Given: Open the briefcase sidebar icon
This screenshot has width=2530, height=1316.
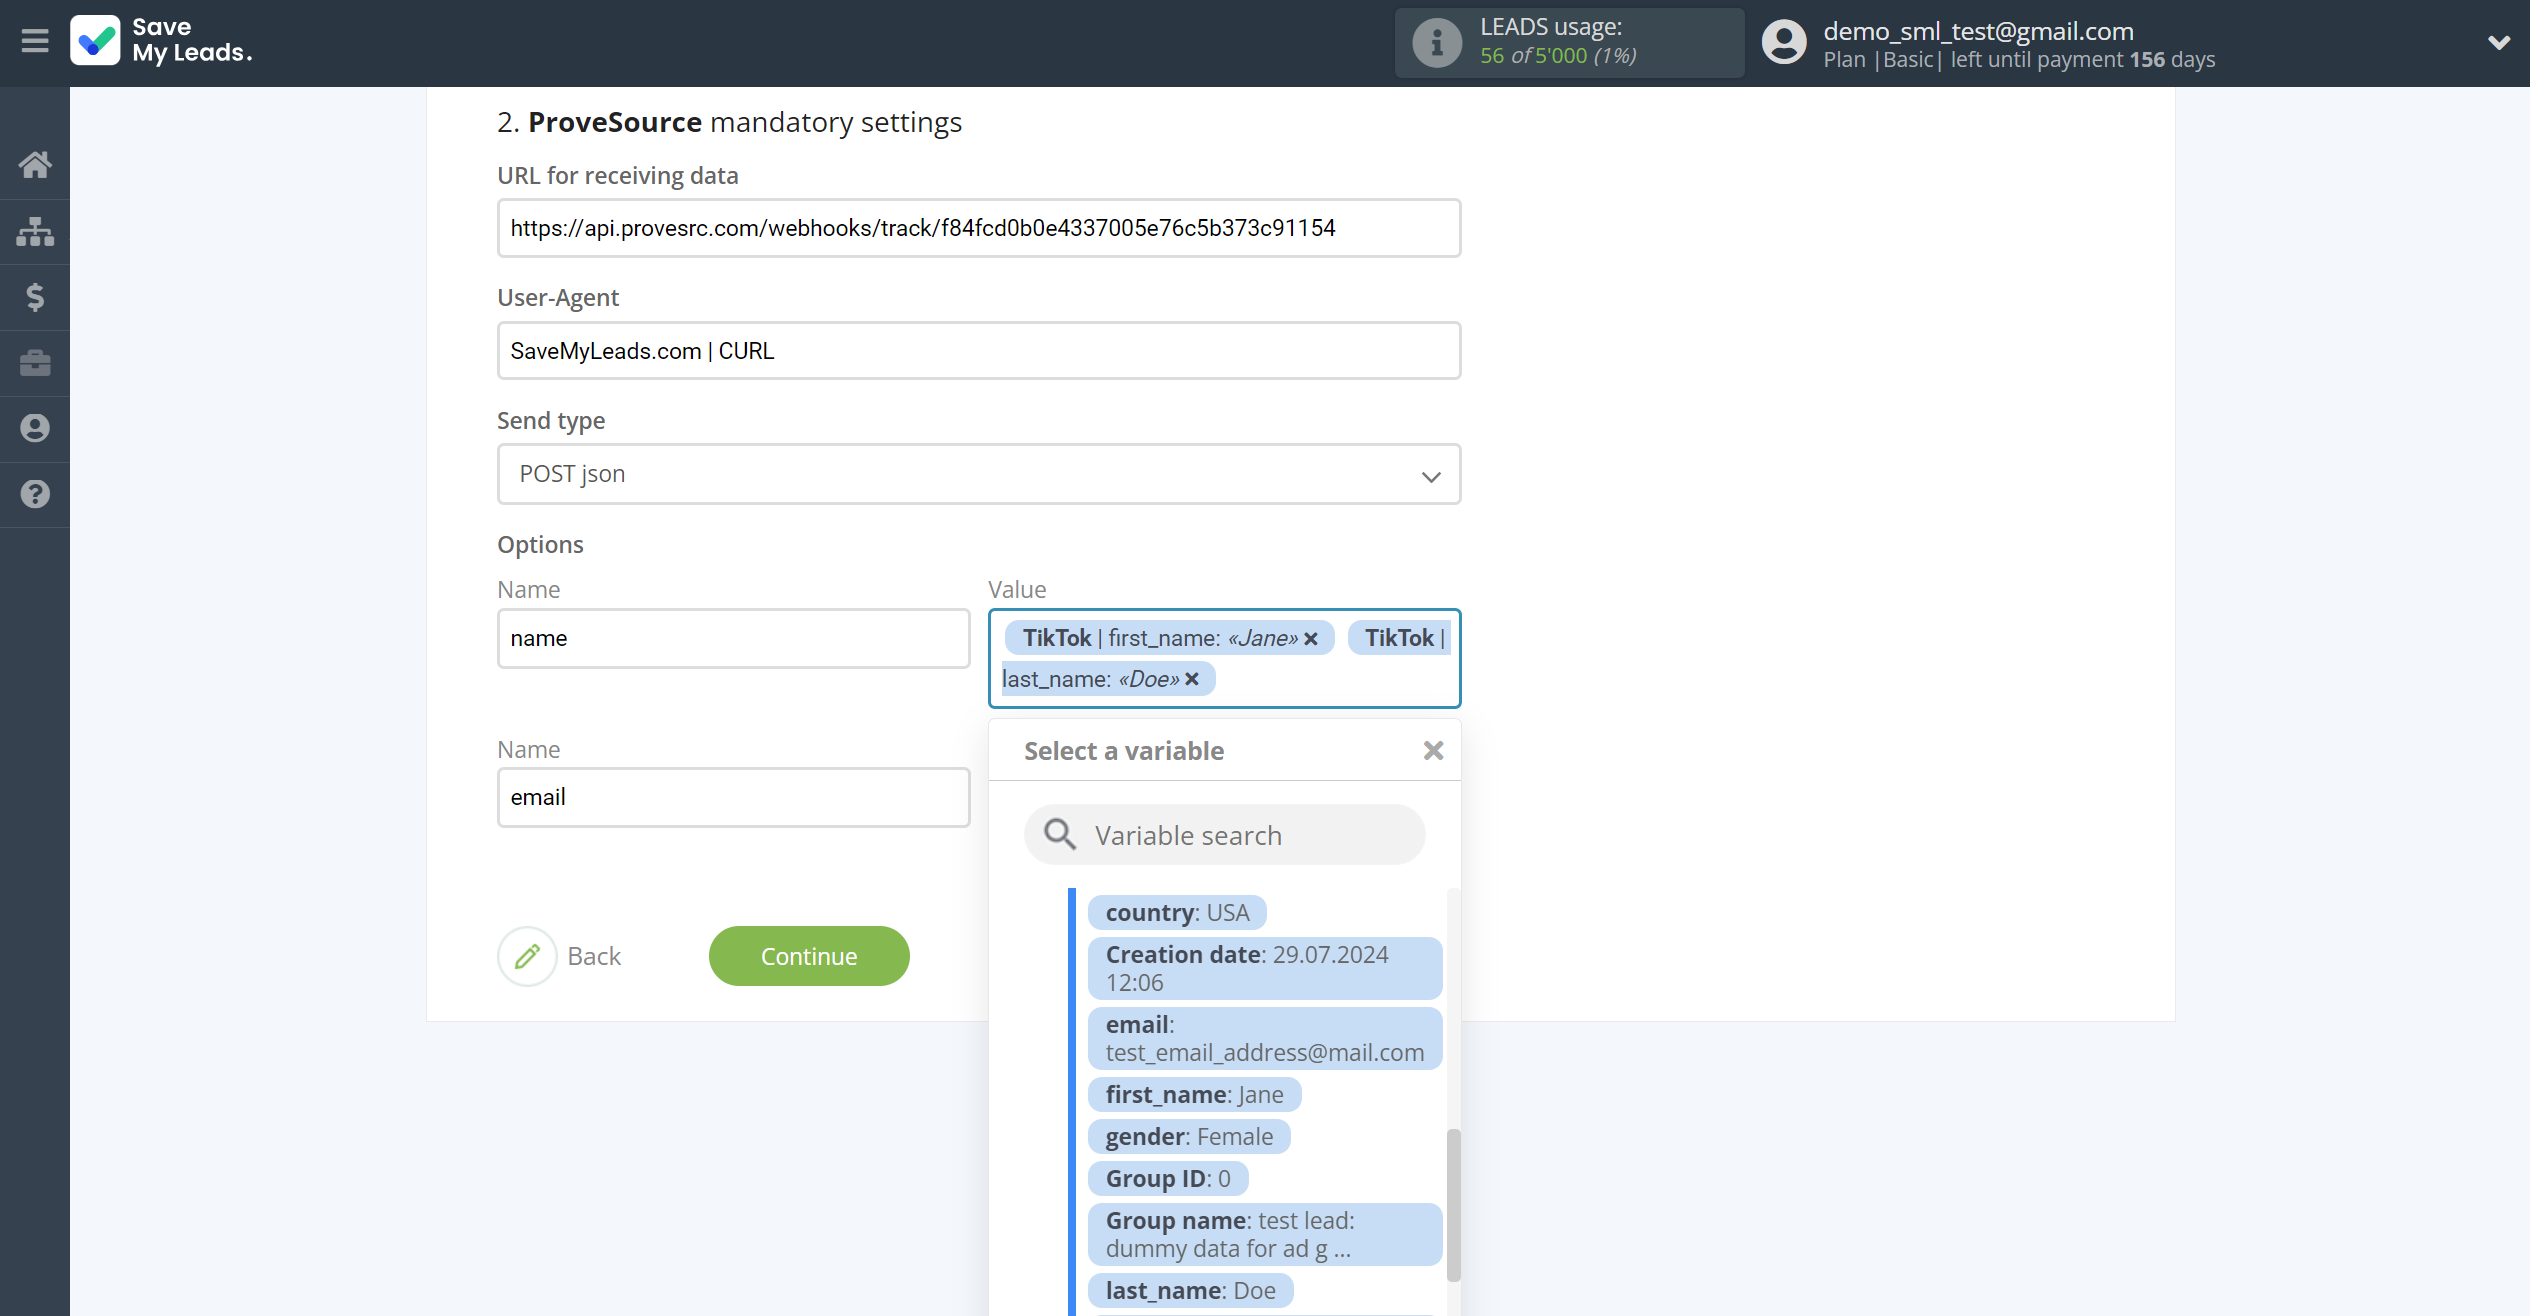Looking at the screenshot, I should [x=35, y=363].
